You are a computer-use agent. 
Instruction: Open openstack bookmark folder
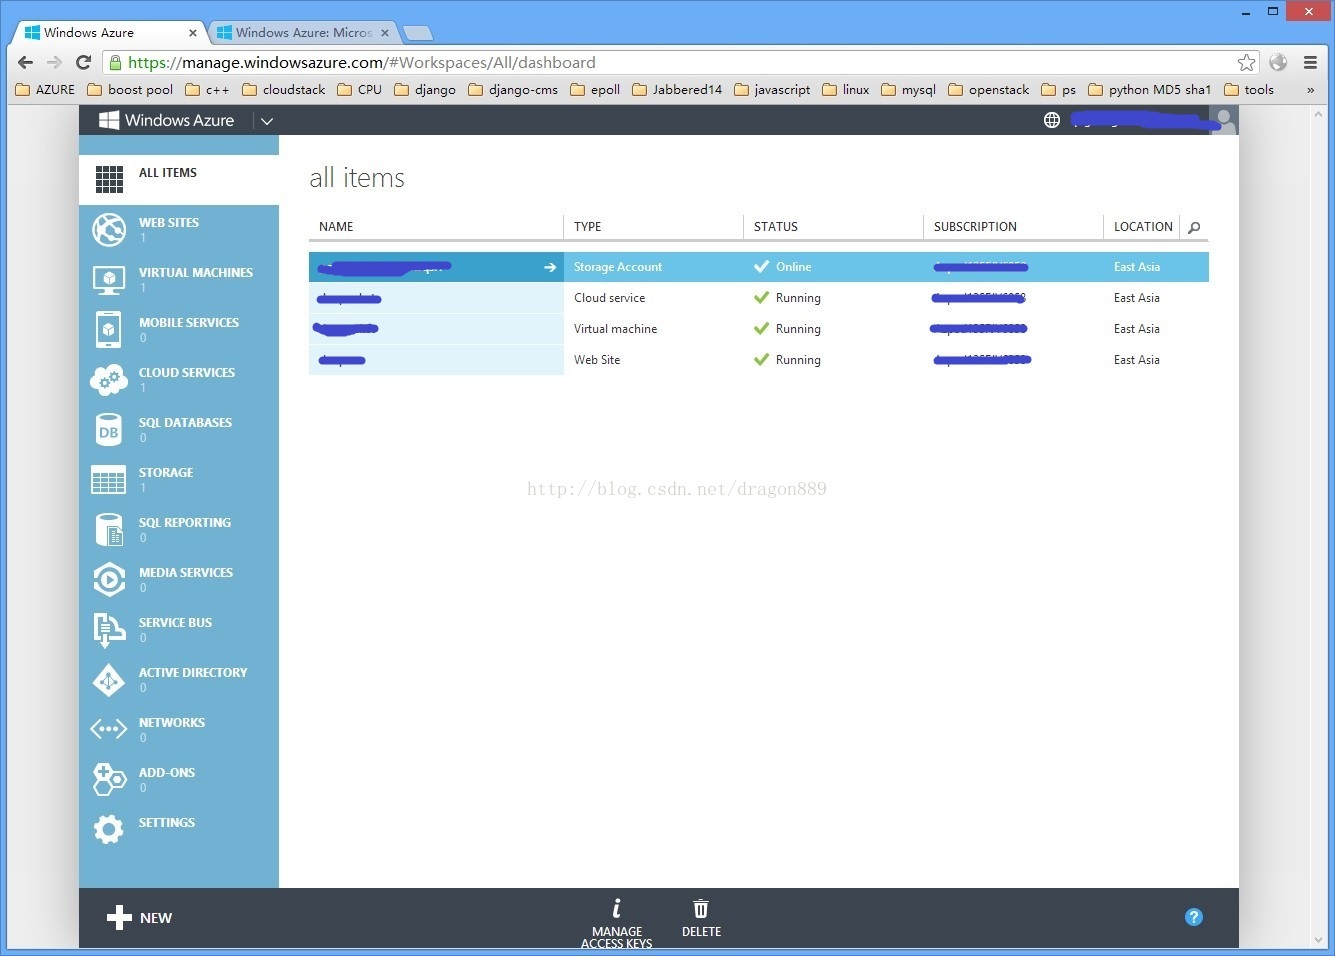click(x=988, y=90)
